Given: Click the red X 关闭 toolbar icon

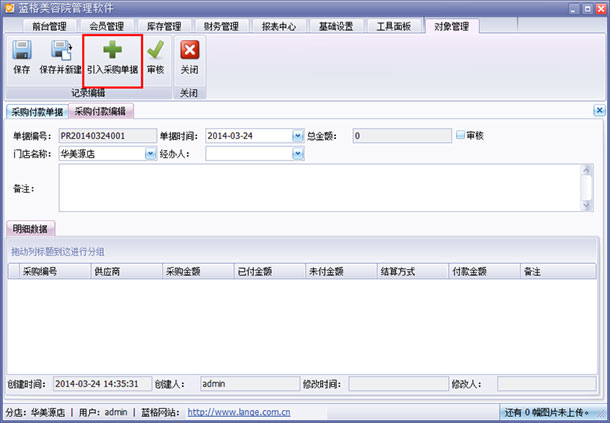Looking at the screenshot, I should click(x=189, y=50).
